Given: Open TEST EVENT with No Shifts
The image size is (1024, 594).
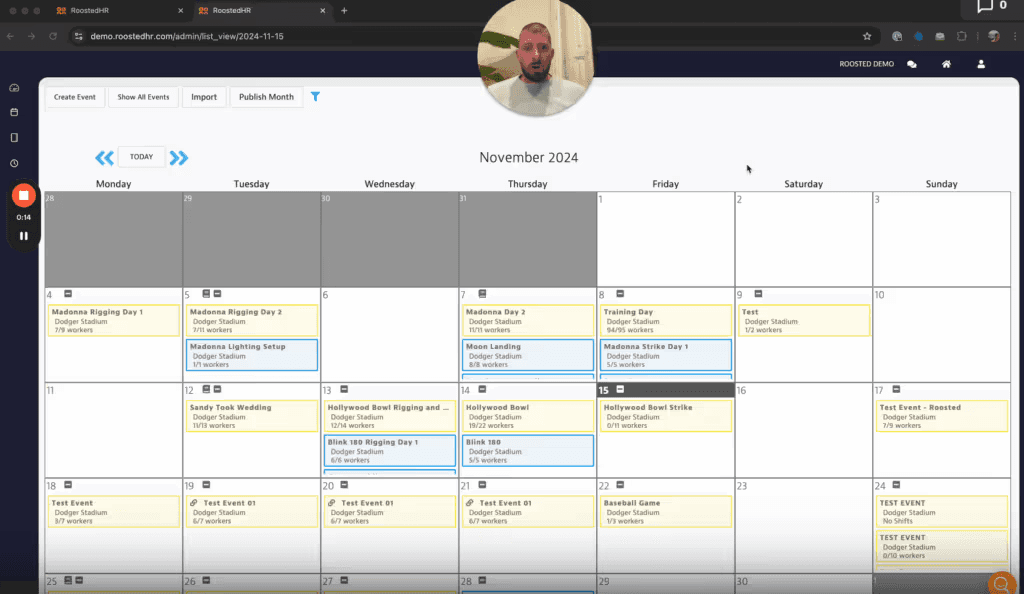Looking at the screenshot, I should (942, 512).
